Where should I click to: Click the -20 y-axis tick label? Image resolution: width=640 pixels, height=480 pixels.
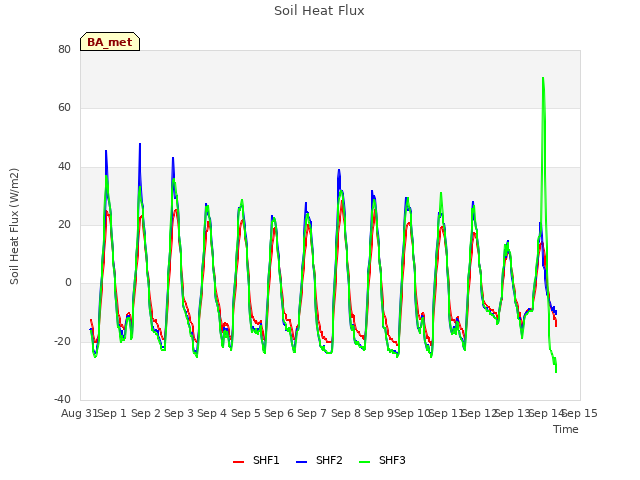(x=62, y=341)
